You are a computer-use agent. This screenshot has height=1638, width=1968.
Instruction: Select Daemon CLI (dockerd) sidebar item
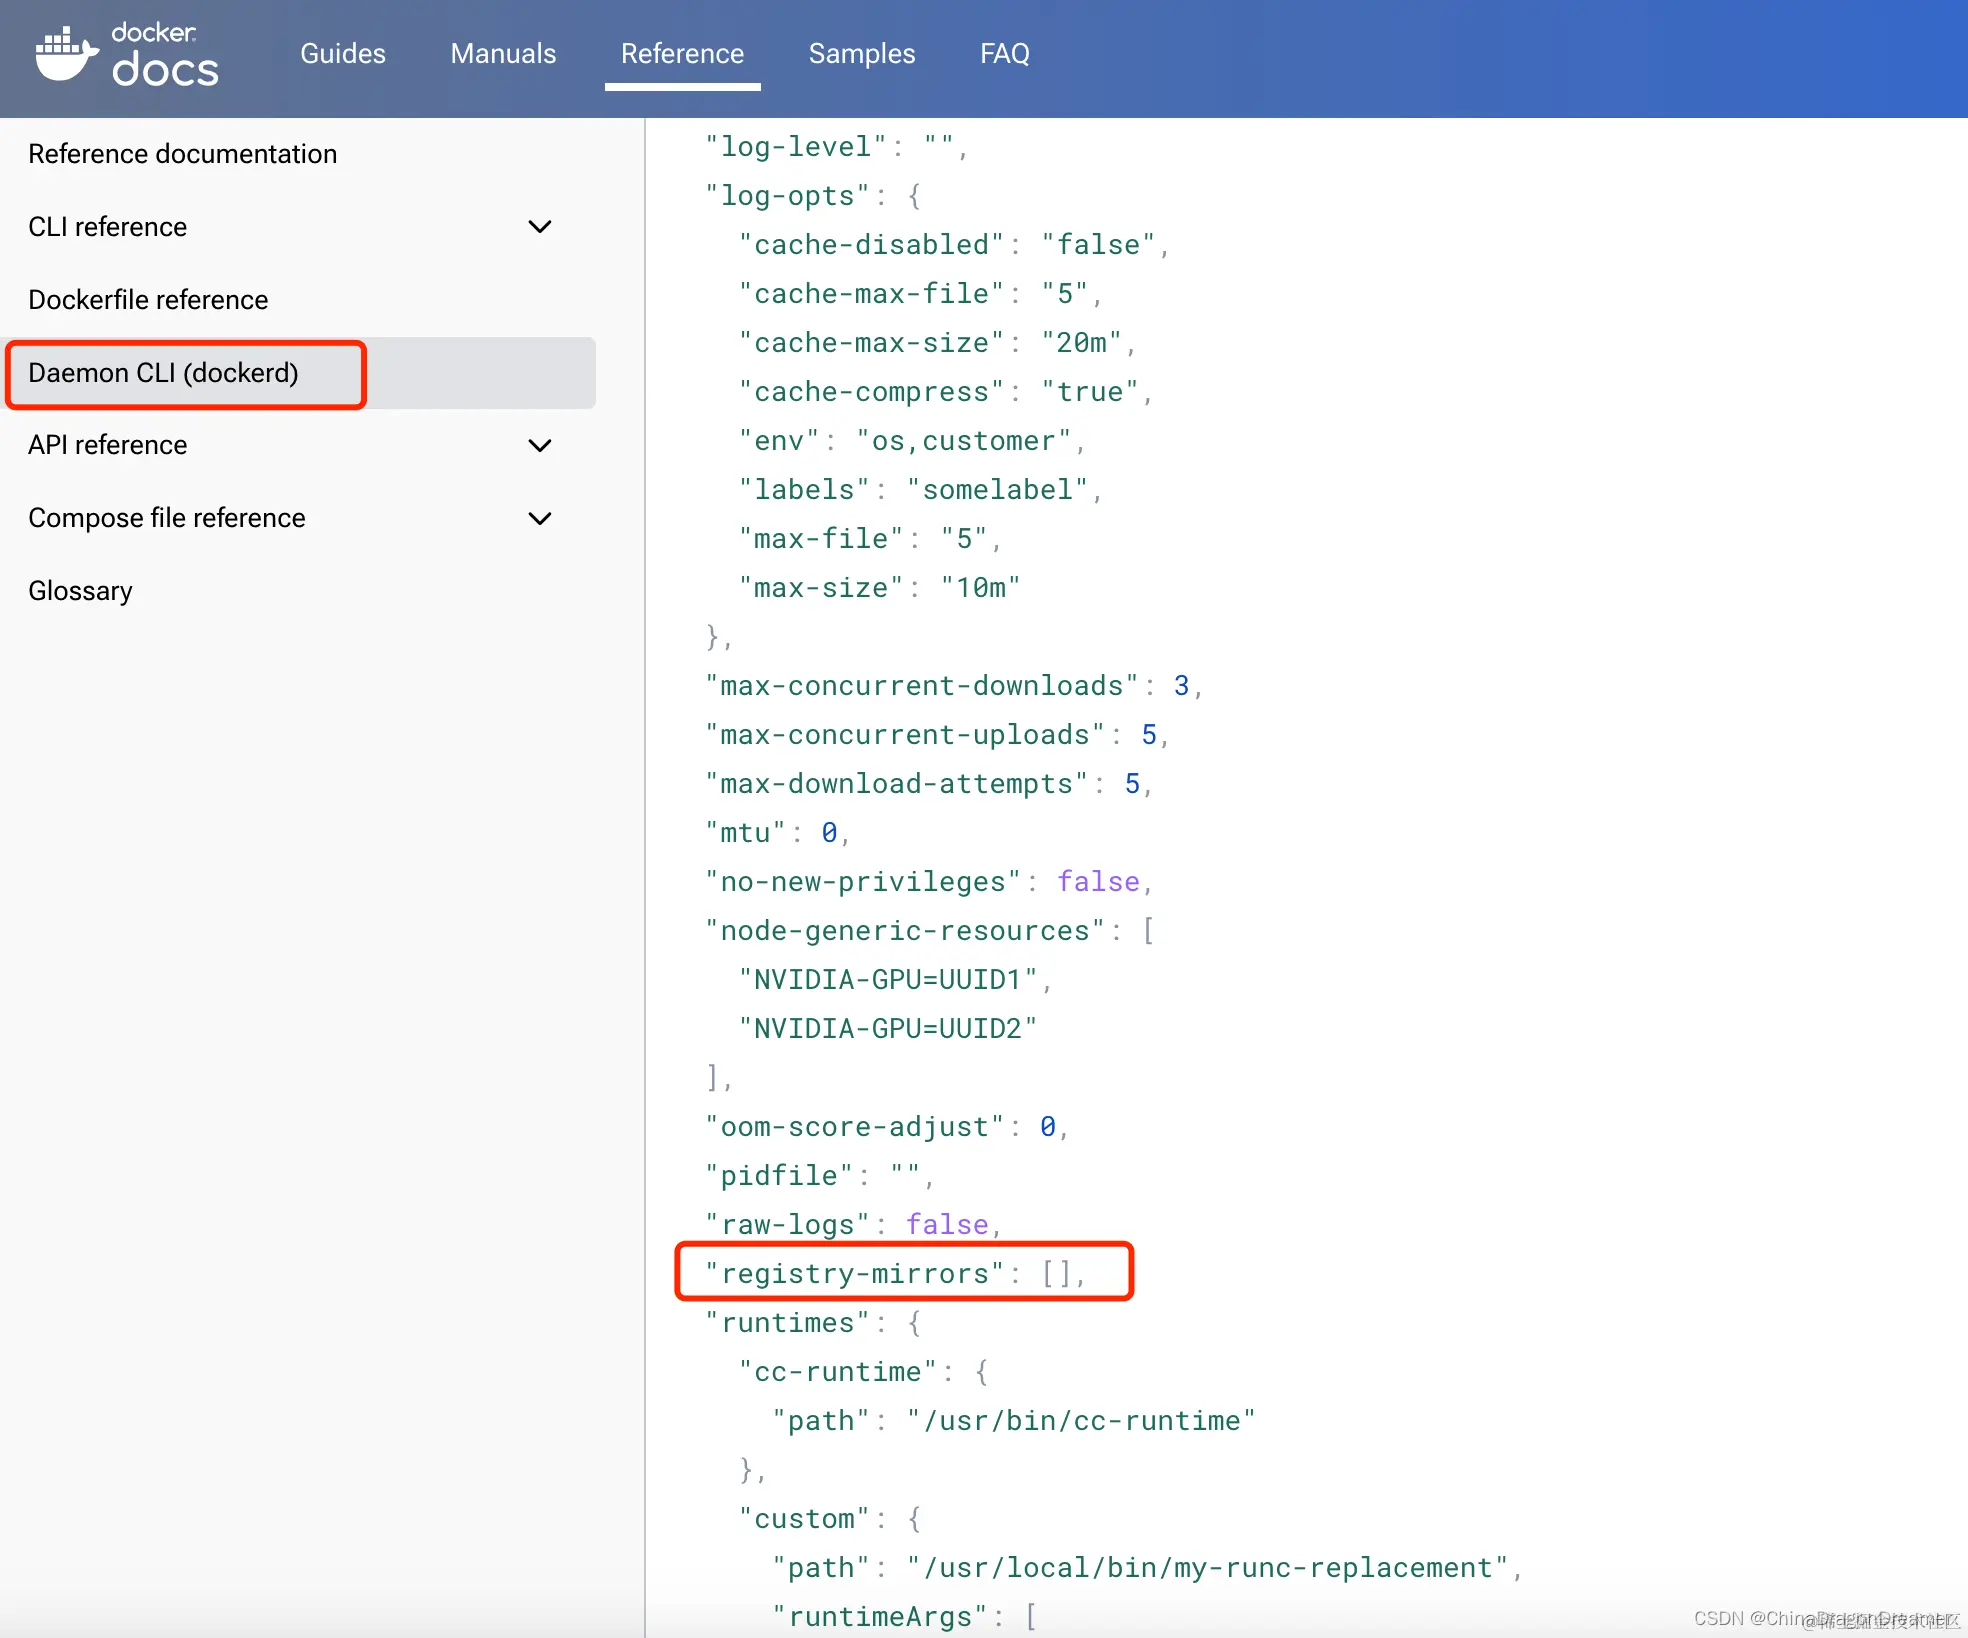tap(163, 373)
